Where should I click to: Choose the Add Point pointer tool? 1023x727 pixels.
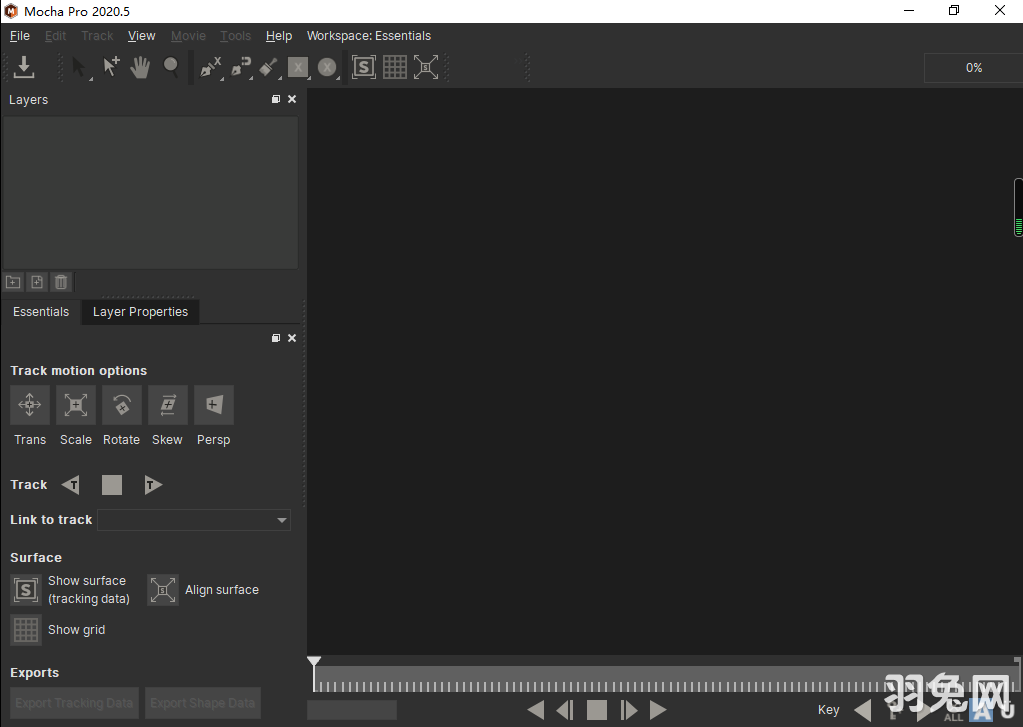(111, 67)
